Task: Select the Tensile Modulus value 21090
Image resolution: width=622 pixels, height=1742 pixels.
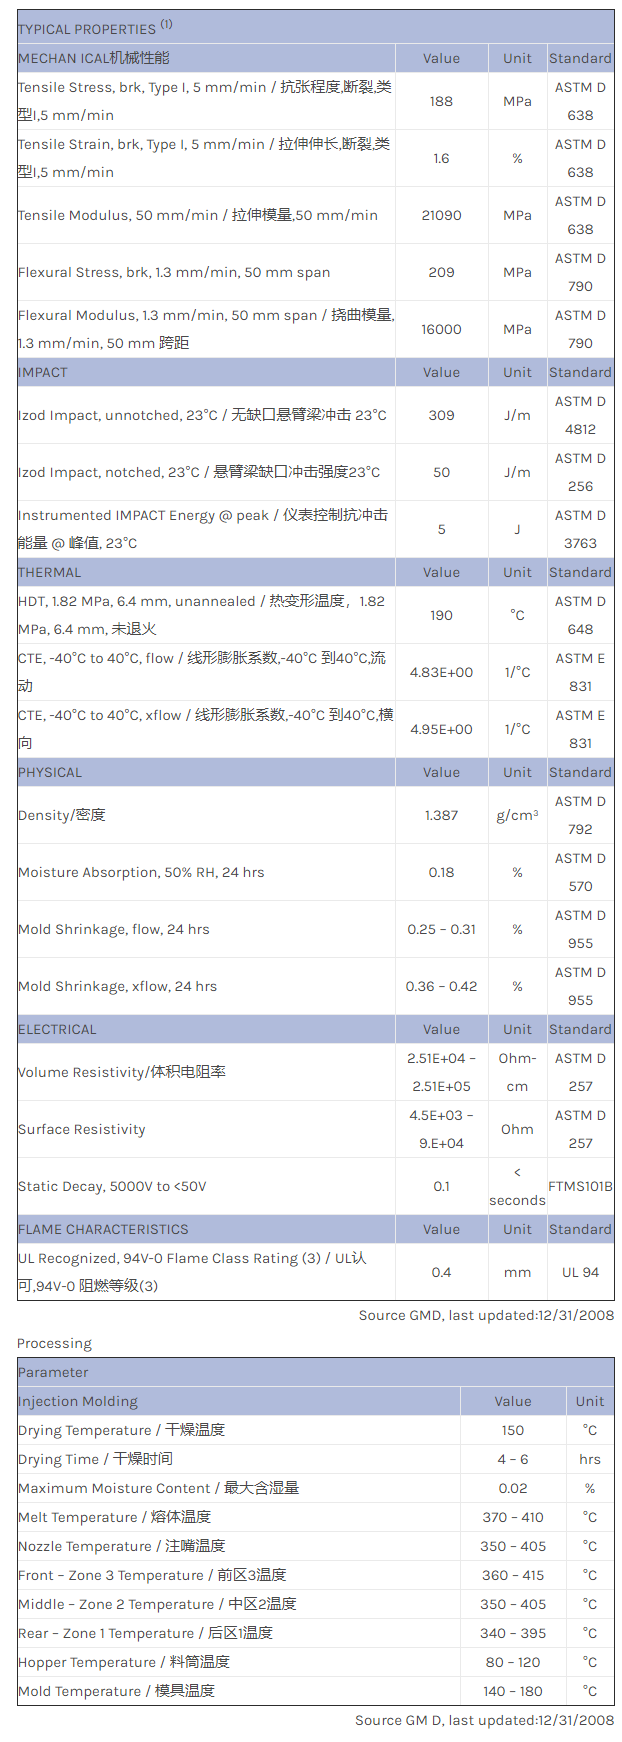Action: [x=441, y=215]
